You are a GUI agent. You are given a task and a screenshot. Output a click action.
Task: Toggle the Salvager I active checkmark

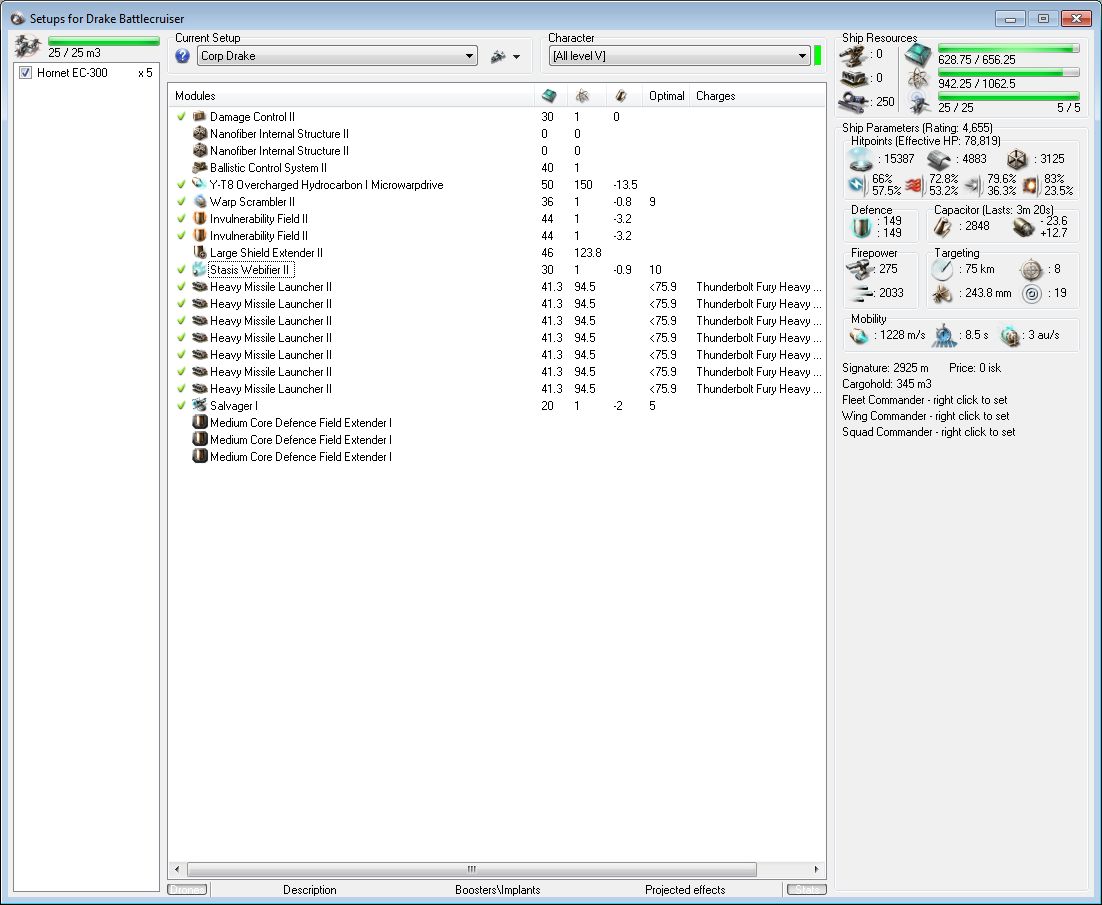[181, 406]
